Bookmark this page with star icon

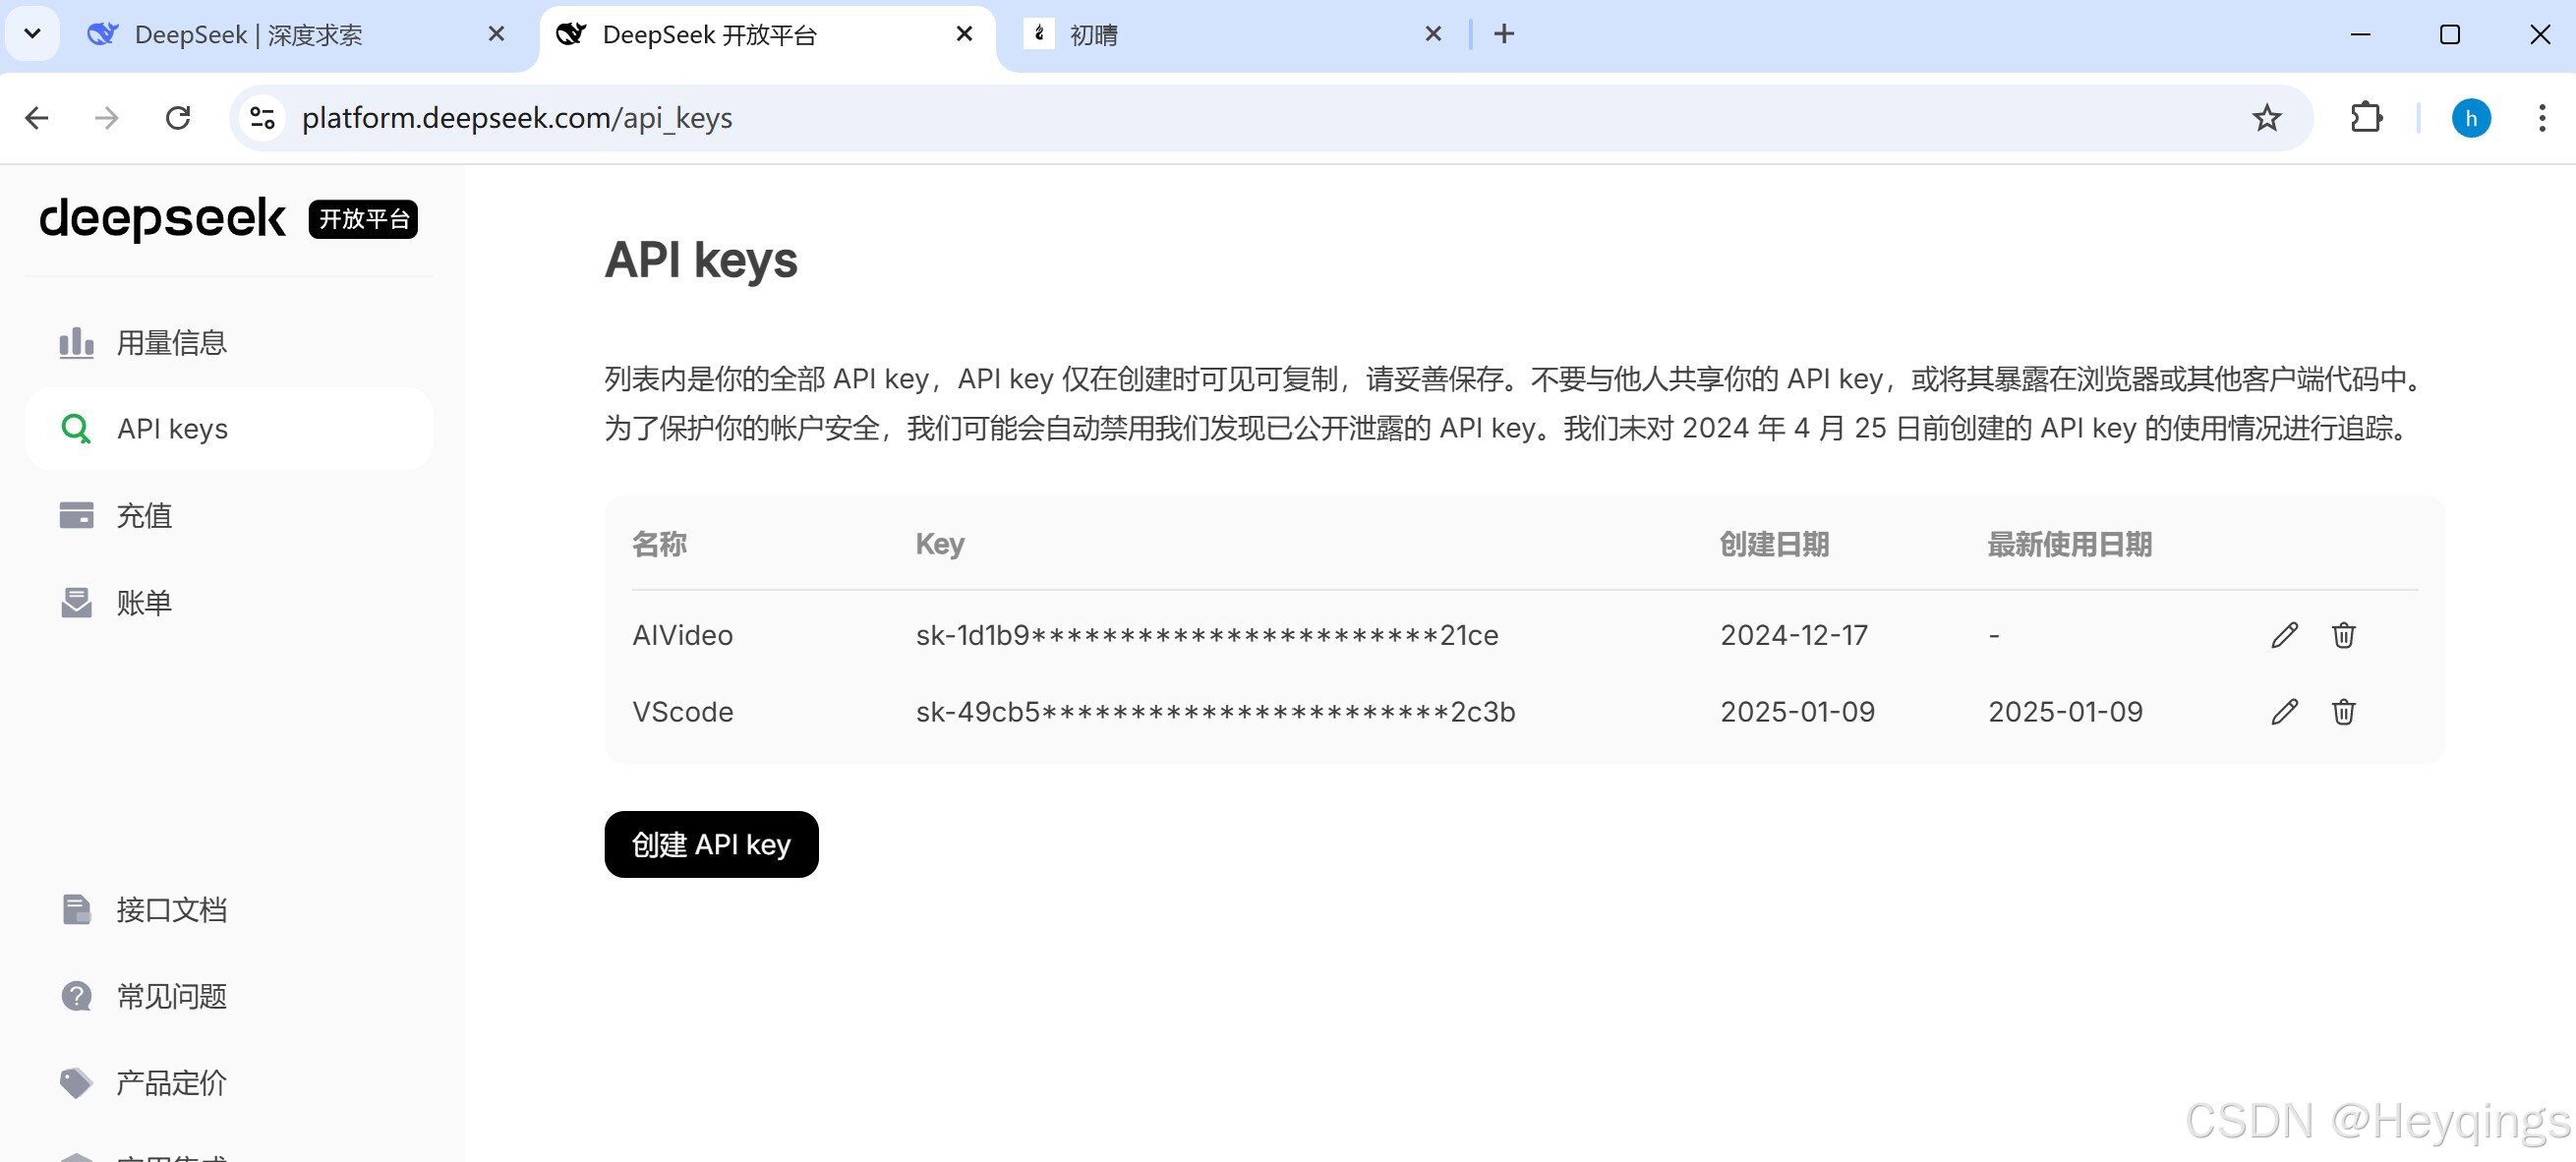[2266, 118]
